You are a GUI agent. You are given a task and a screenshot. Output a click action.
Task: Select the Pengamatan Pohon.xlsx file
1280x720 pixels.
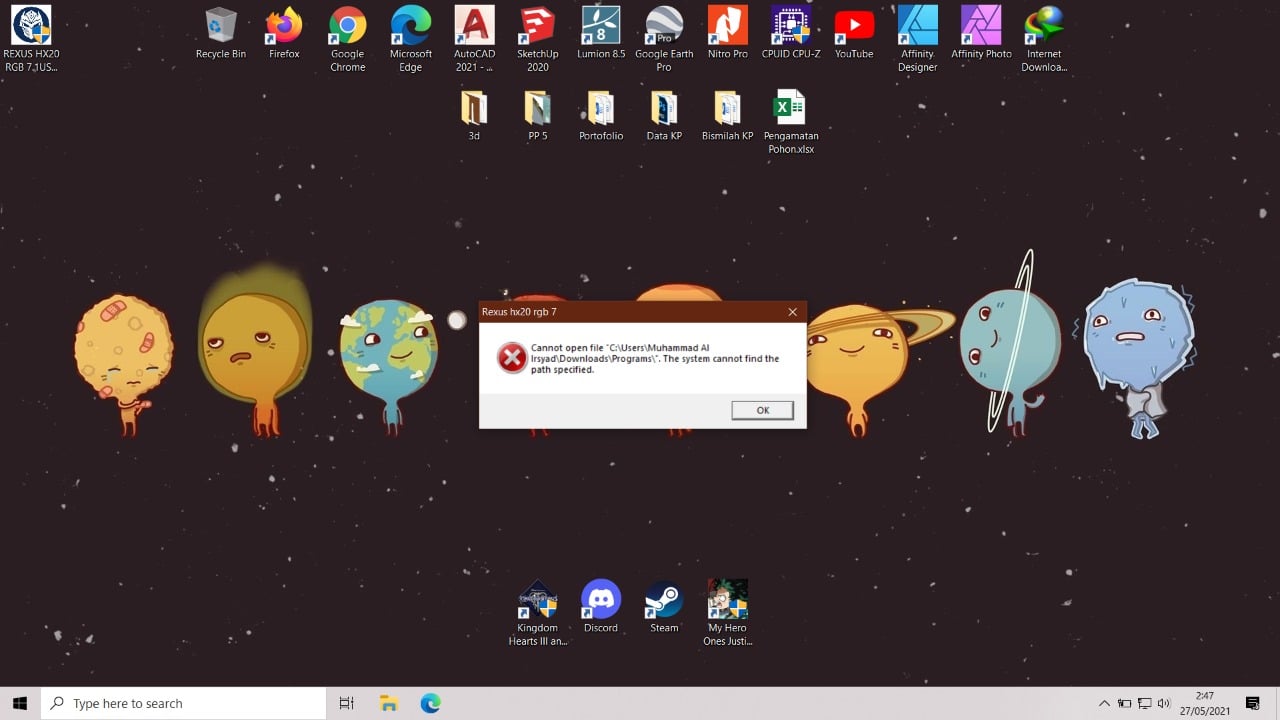tap(791, 122)
